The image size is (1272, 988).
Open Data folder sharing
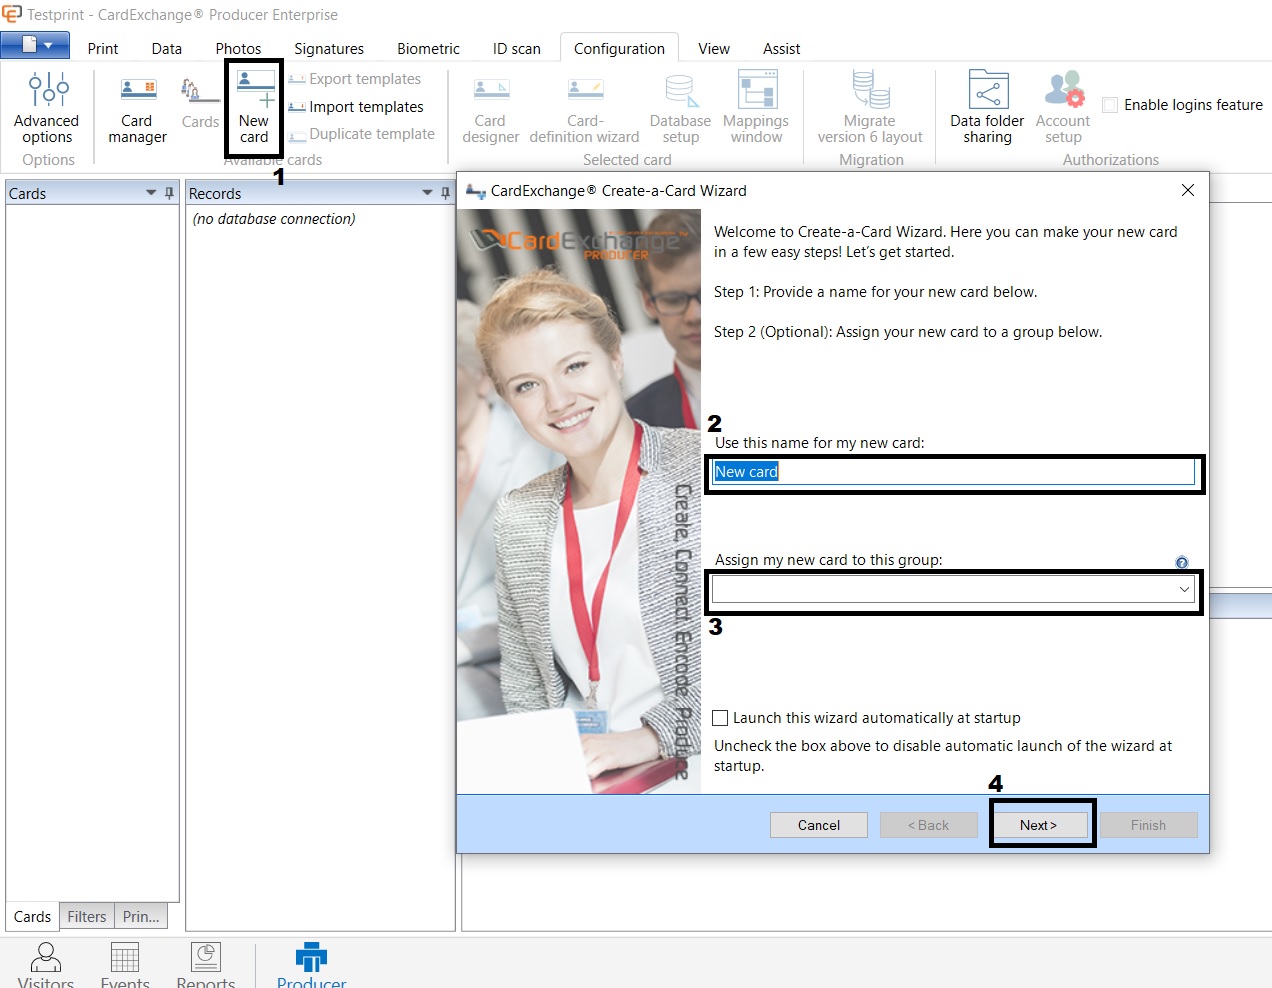click(x=987, y=108)
